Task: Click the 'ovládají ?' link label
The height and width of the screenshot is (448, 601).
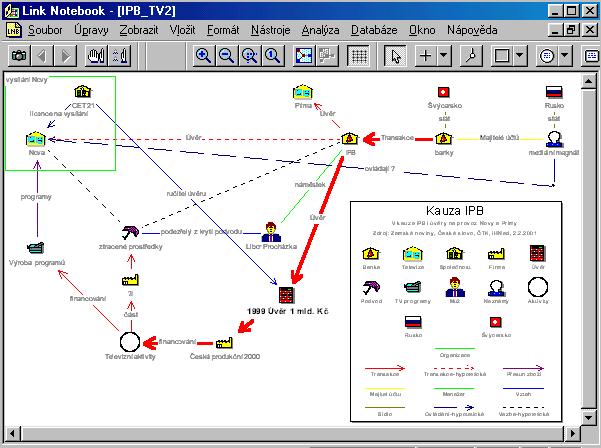Action: click(379, 169)
